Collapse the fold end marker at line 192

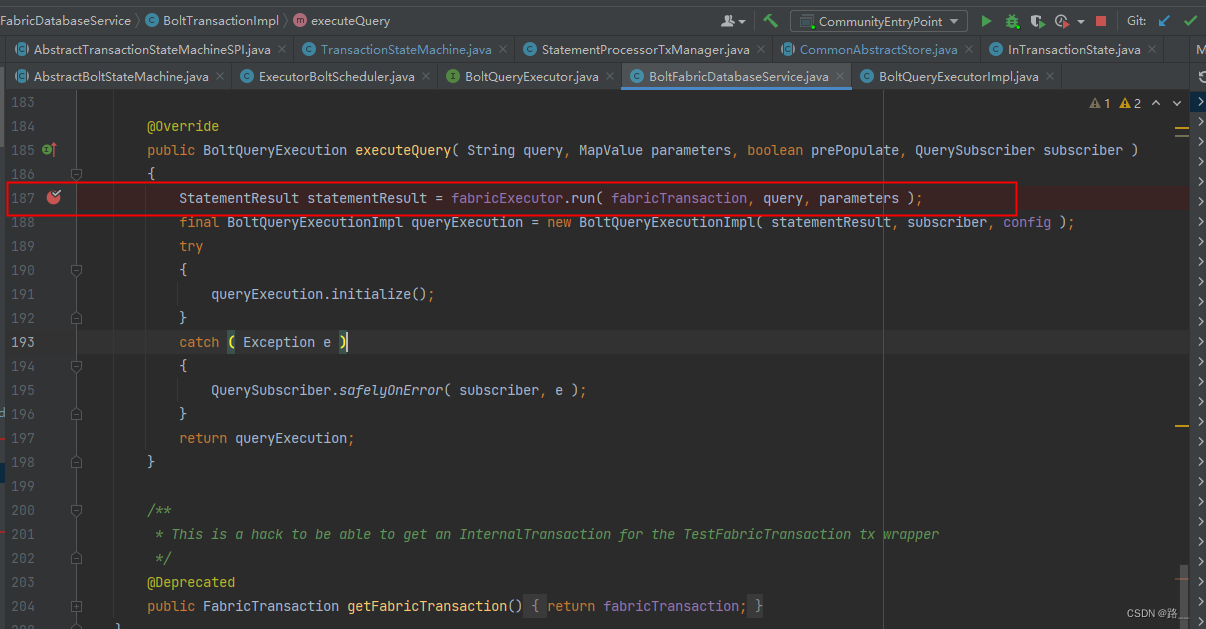click(75, 318)
